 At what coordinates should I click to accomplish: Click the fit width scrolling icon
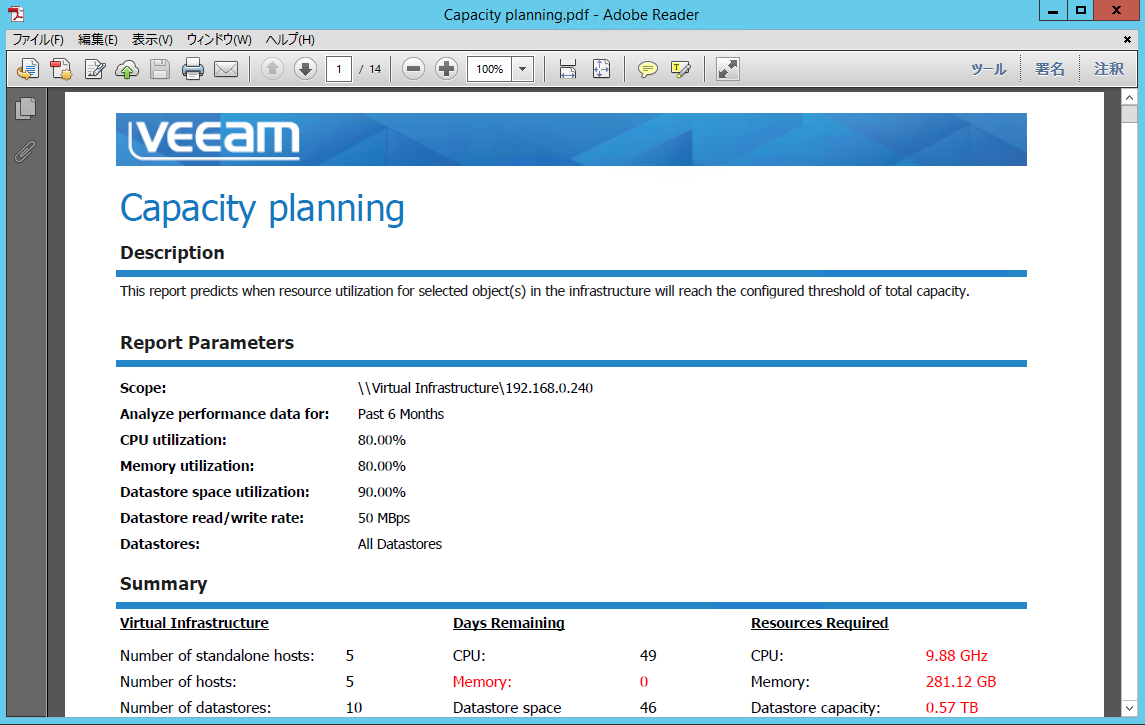[567, 69]
